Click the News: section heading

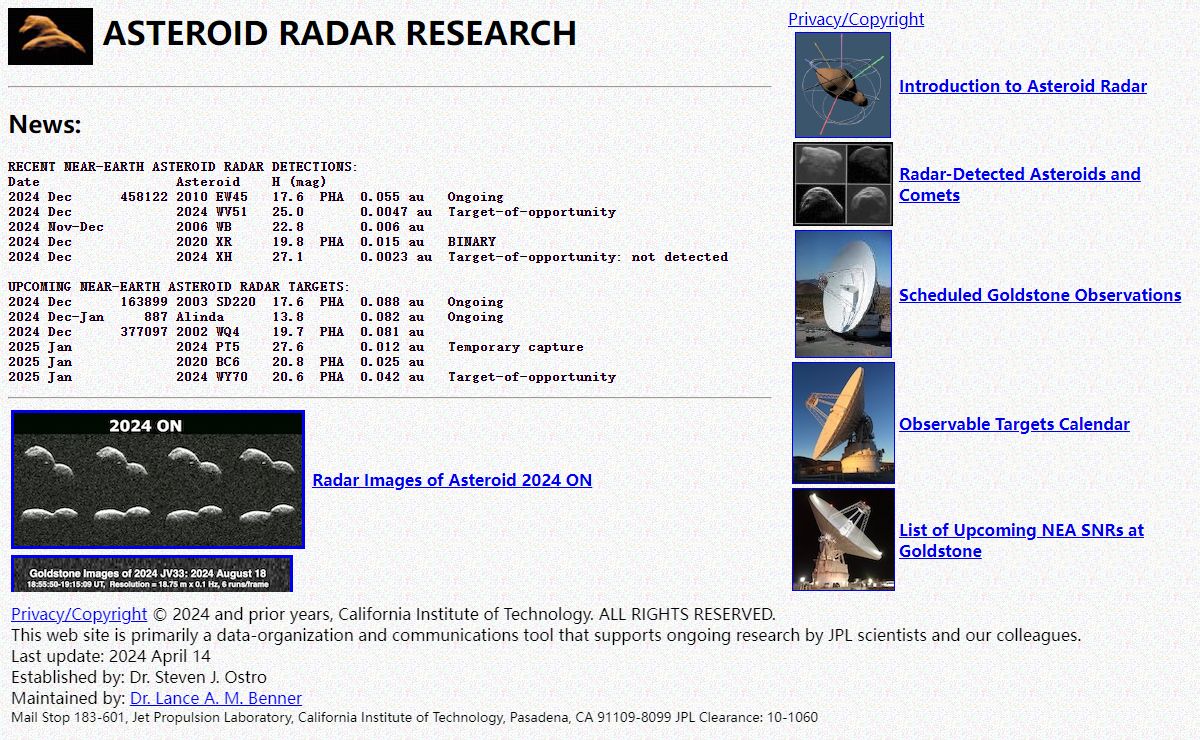(x=45, y=125)
